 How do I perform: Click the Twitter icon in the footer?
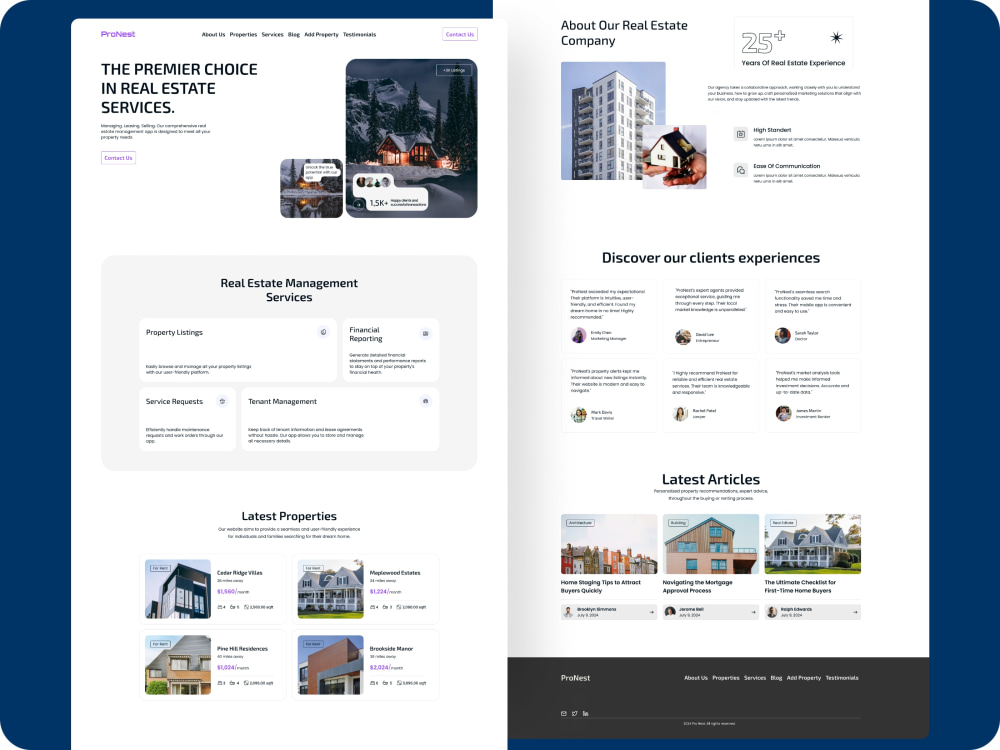tap(575, 714)
